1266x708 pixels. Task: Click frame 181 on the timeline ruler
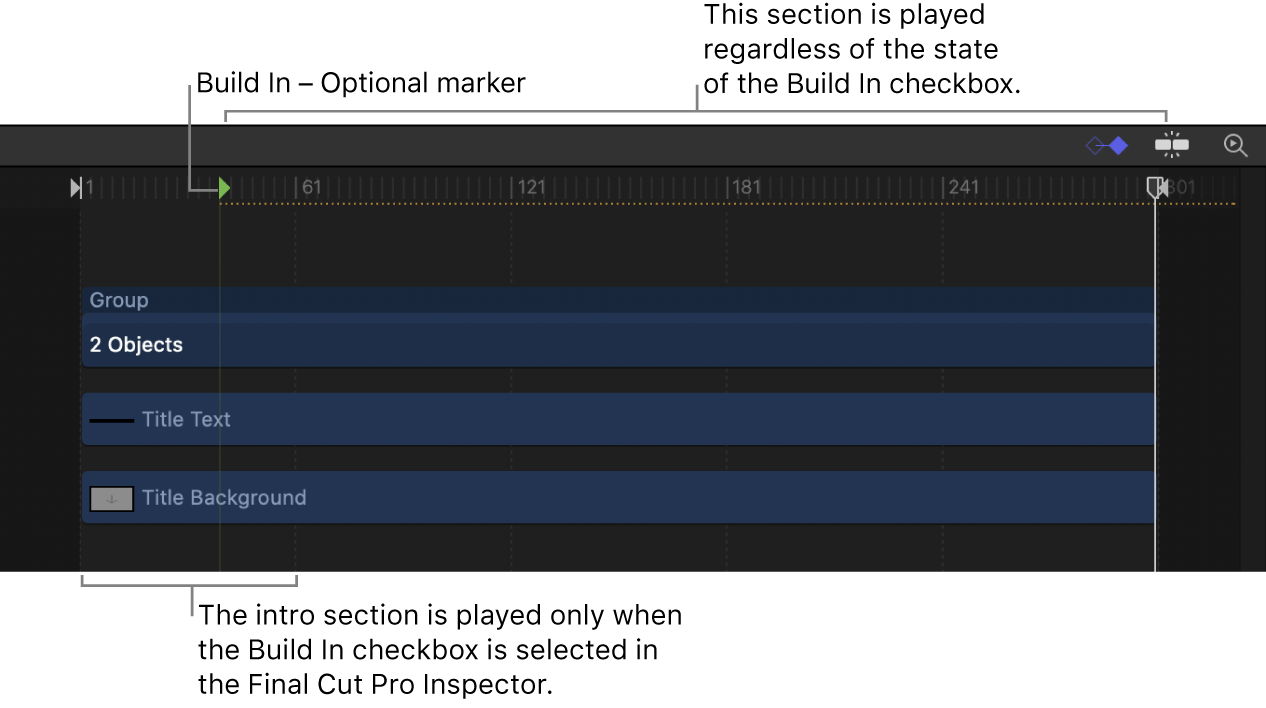pos(744,186)
